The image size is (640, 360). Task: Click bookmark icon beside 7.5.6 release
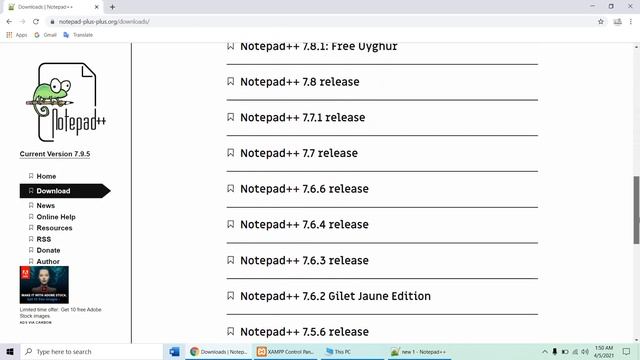tap(231, 331)
